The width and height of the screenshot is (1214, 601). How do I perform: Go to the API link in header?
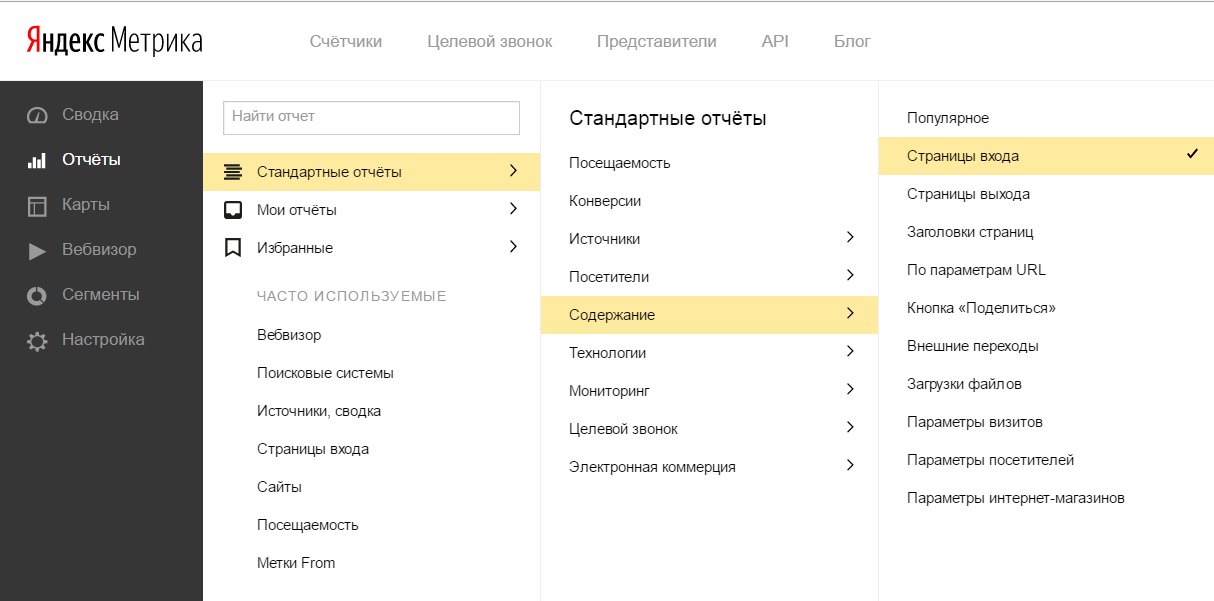coord(775,41)
